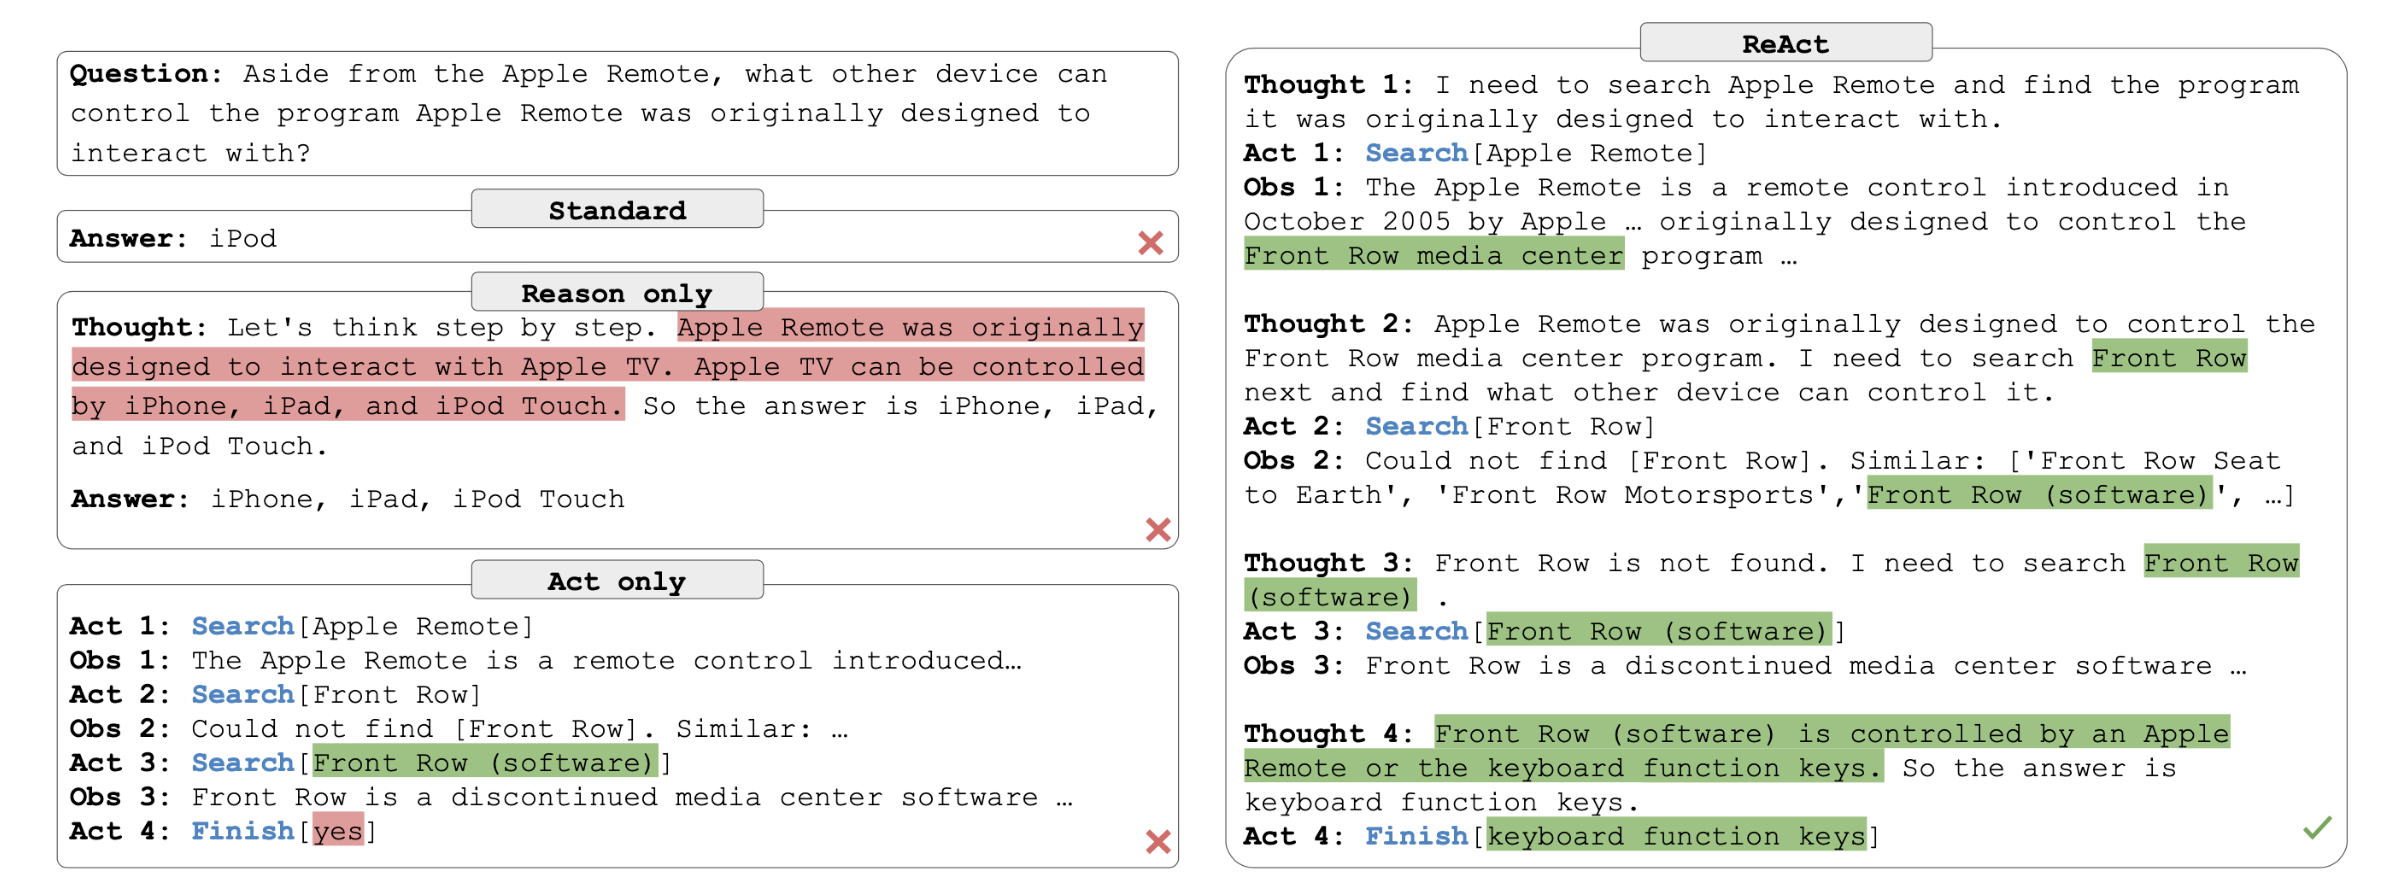2396x894 pixels.
Task: Click Finish link in ReAct Act 4
Action: [1416, 836]
